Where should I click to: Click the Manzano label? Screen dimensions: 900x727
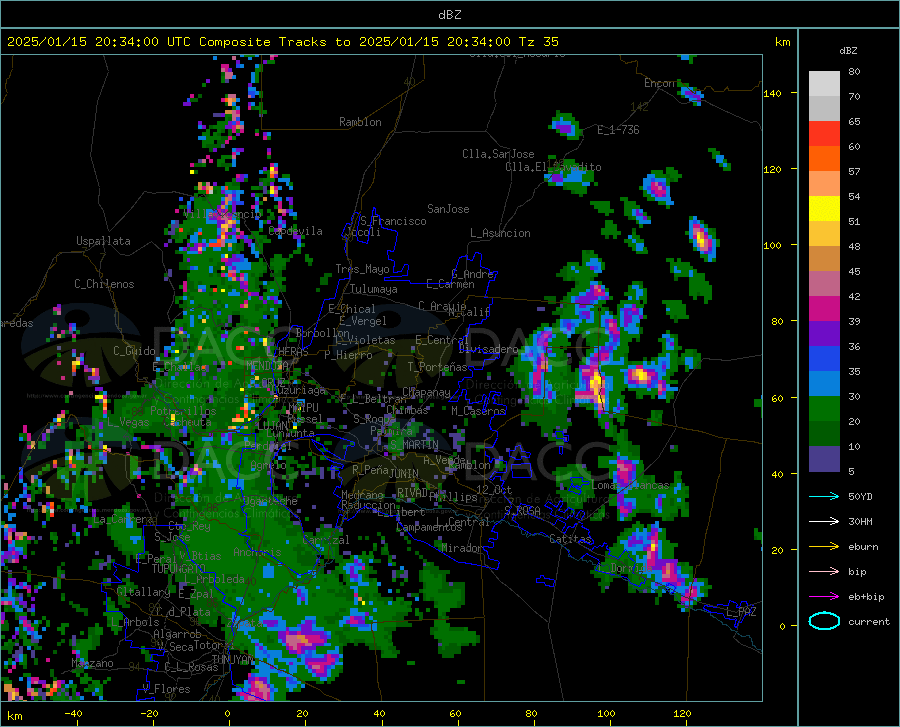point(92,663)
